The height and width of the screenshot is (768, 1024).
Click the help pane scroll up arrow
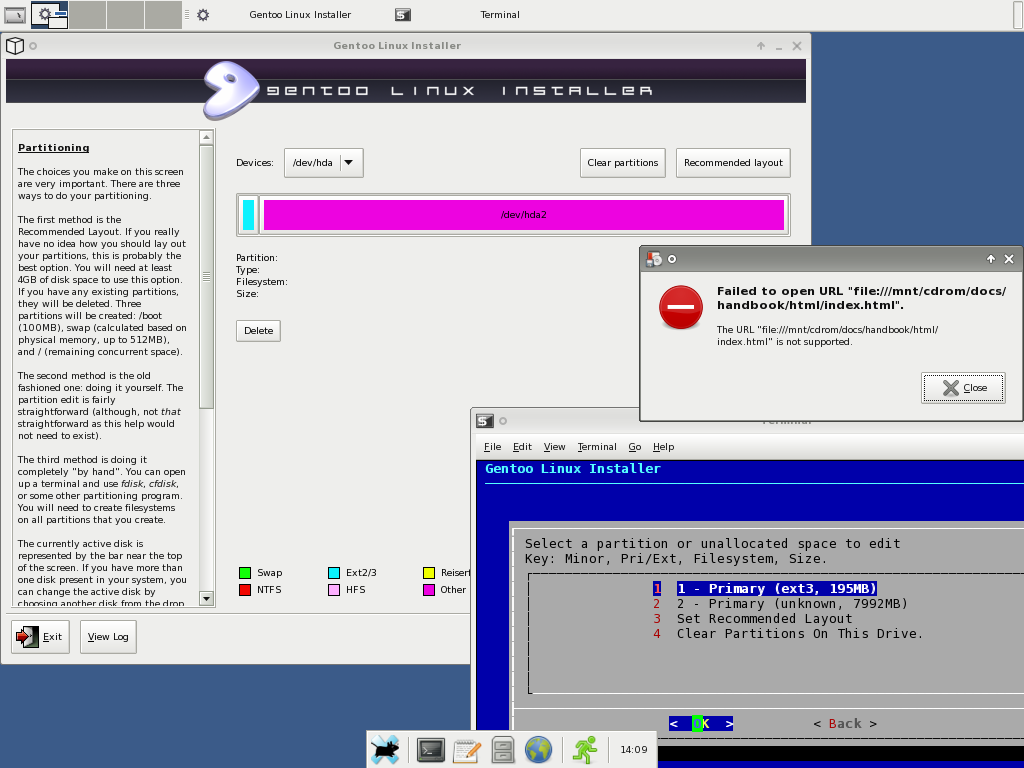coord(206,137)
